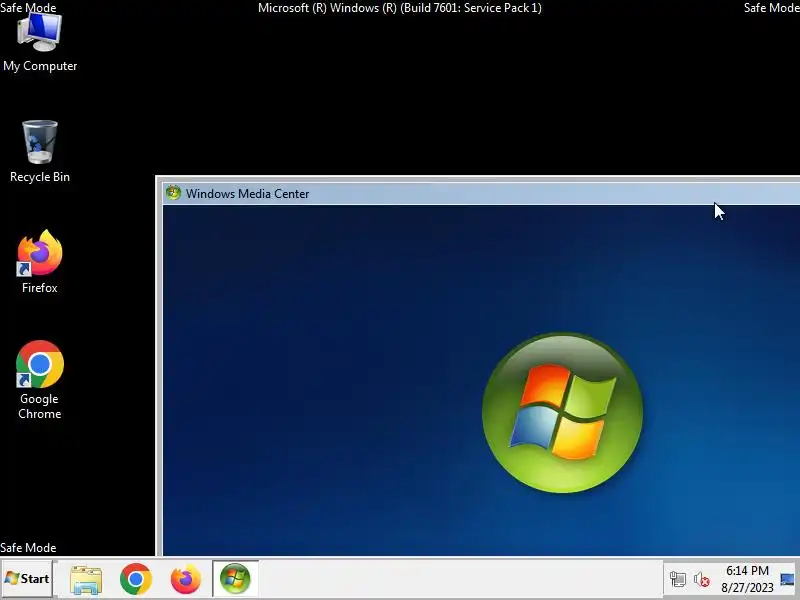Click the Start button
Screen dimensions: 800x600
tap(27, 579)
